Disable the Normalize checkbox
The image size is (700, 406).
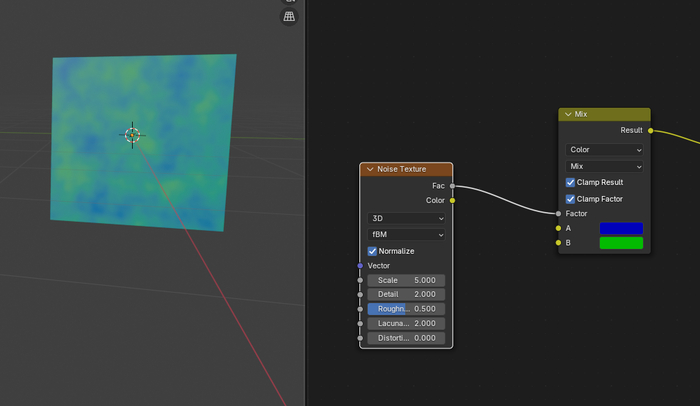(x=373, y=251)
